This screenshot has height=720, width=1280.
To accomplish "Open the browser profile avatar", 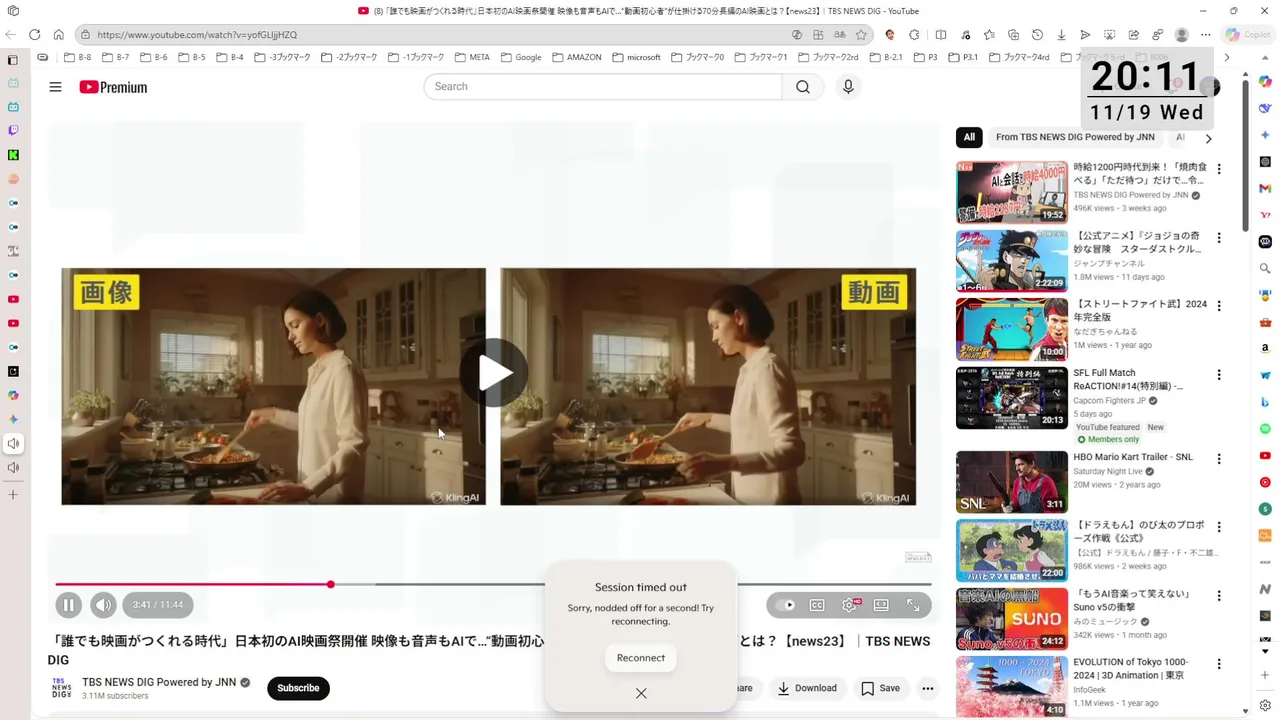I will [x=1182, y=34].
